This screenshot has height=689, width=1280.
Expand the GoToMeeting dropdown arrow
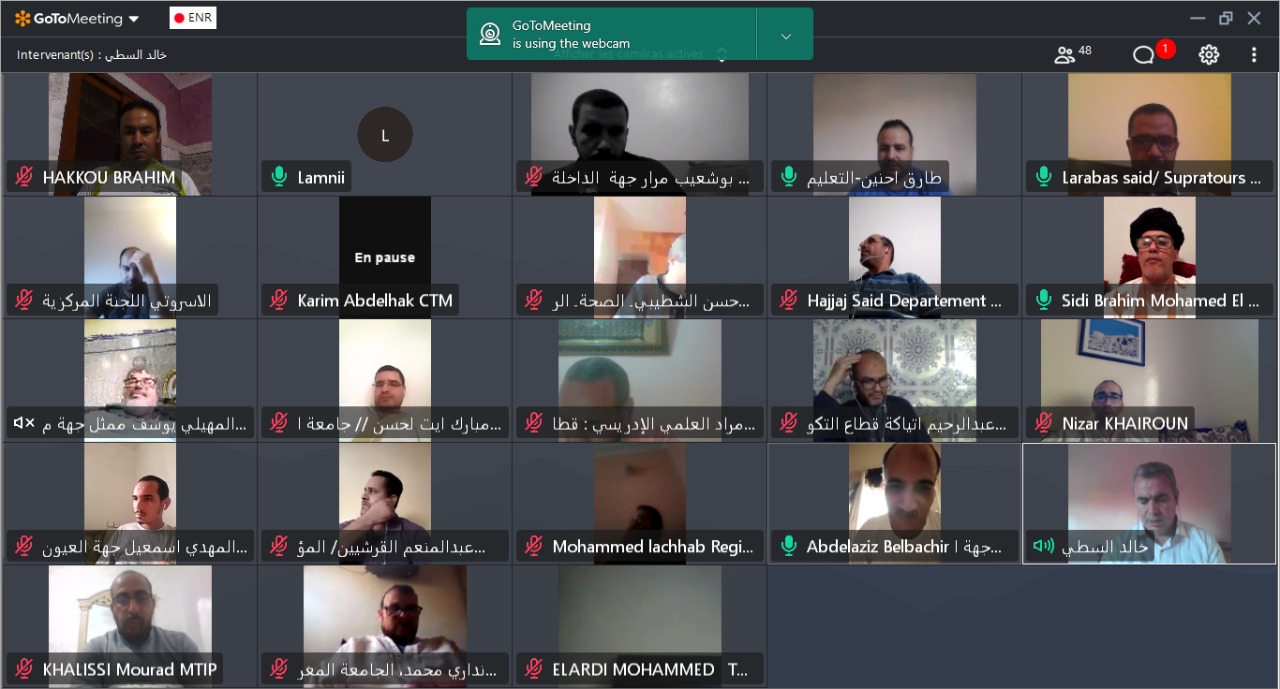[x=134, y=19]
